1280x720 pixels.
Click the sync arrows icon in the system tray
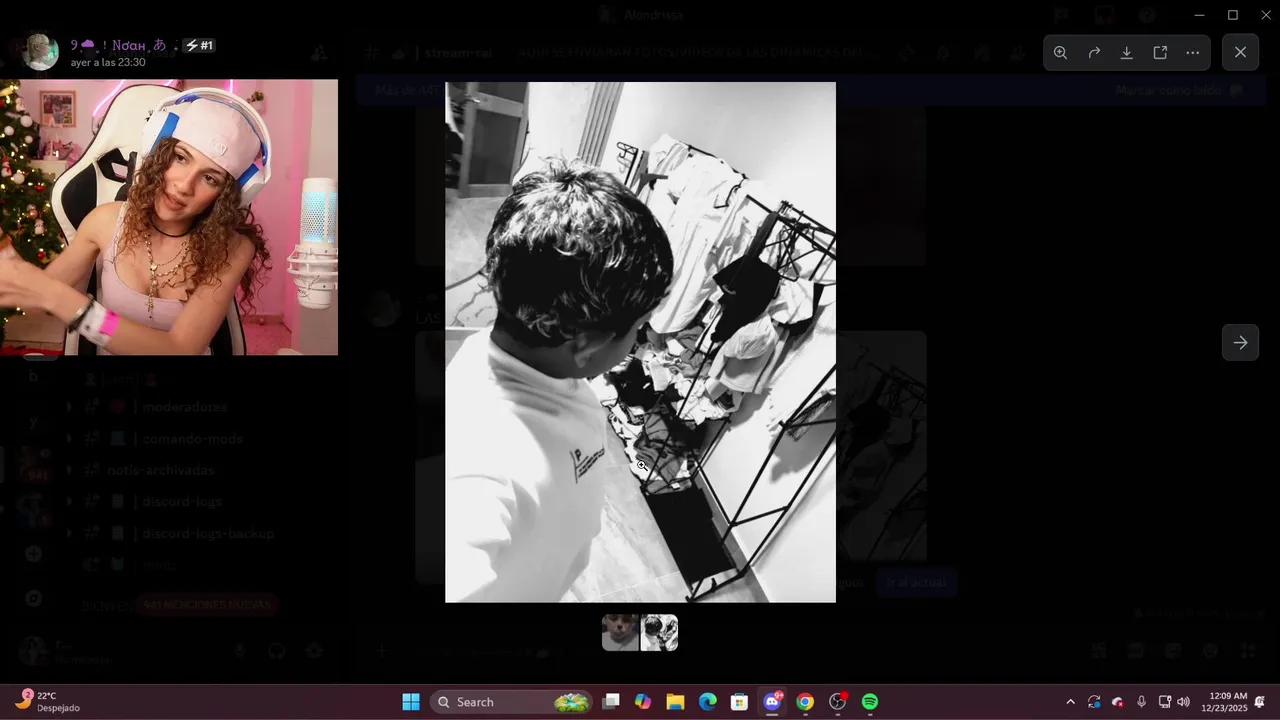click(x=1094, y=702)
